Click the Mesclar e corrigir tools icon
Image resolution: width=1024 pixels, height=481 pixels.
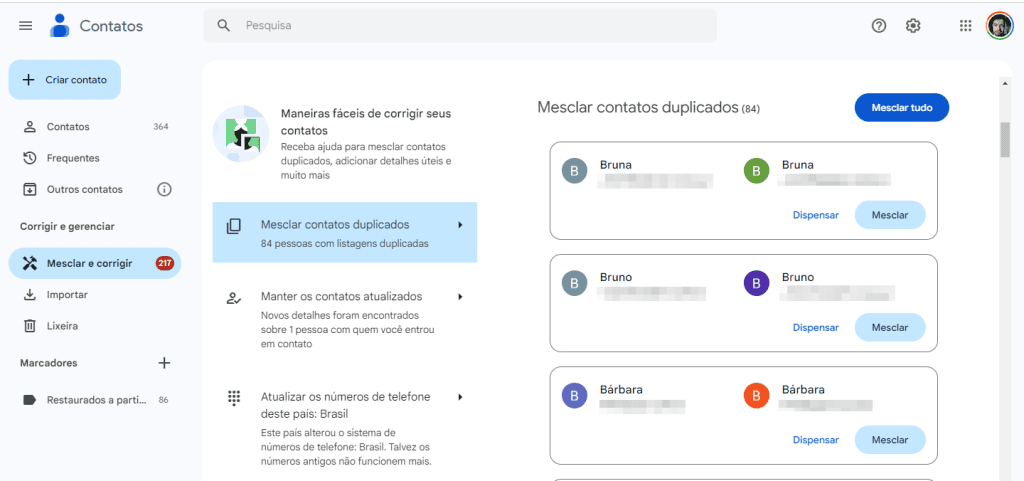pyautogui.click(x=30, y=264)
